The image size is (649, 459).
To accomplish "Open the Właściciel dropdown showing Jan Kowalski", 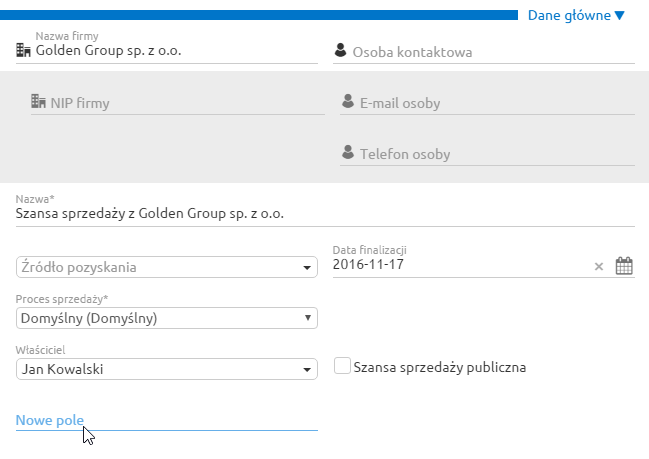I will coord(167,369).
